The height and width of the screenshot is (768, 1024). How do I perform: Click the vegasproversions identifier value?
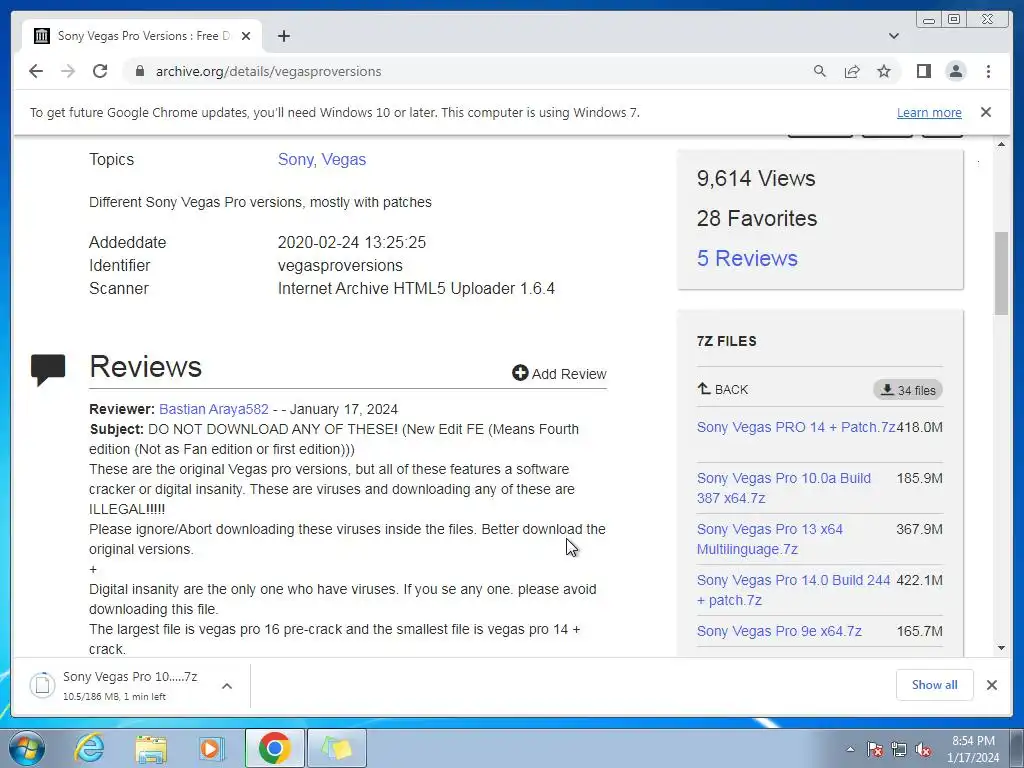[340, 266]
